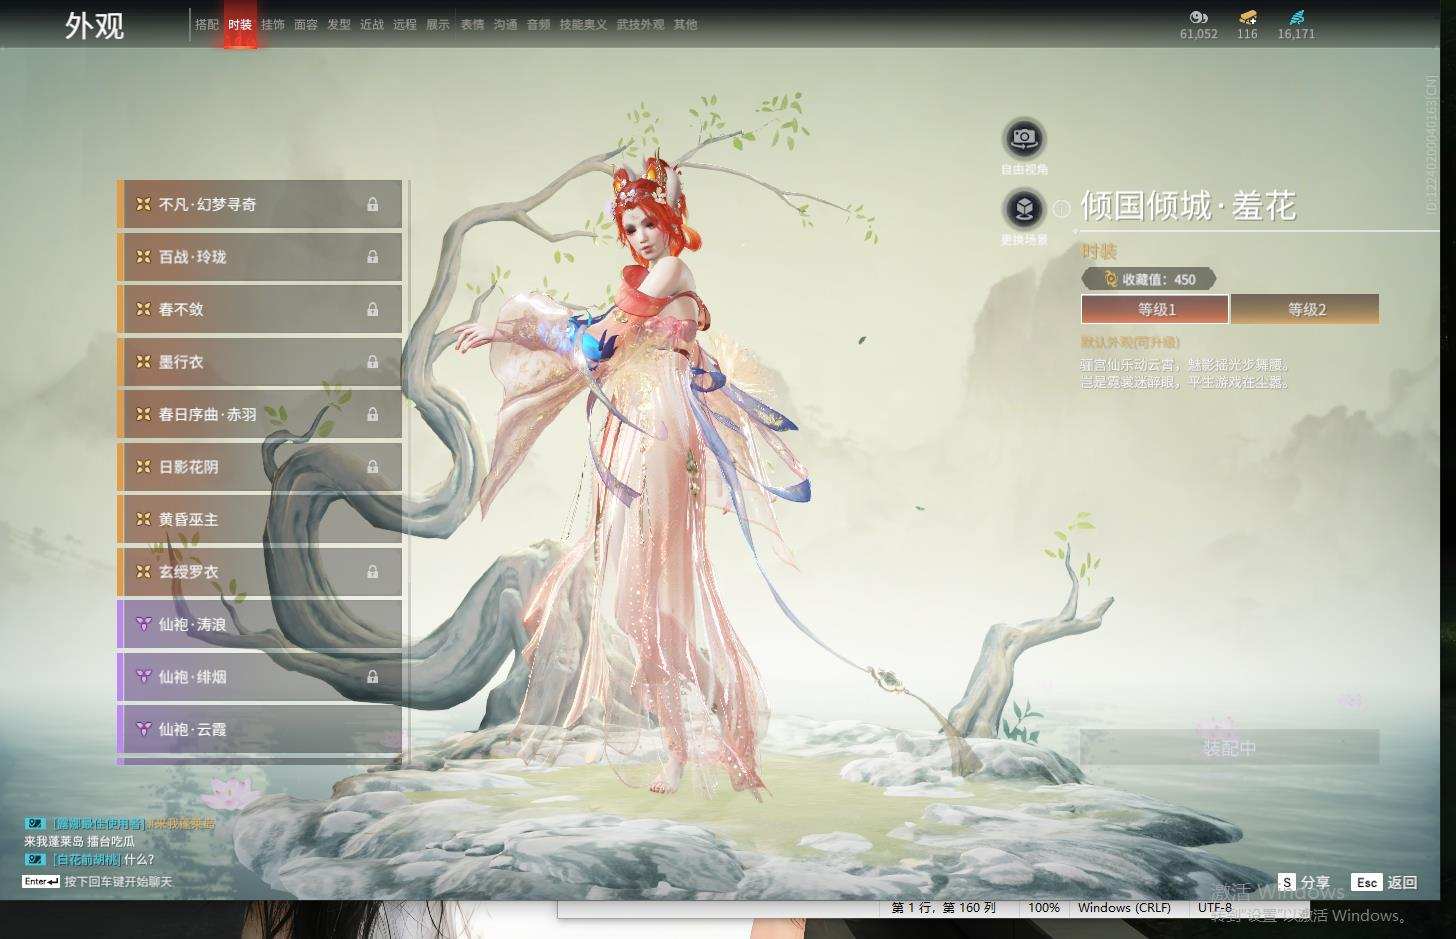This screenshot has width=1456, height=939.
Task: Select outfit level 等级1
Action: (x=1155, y=309)
